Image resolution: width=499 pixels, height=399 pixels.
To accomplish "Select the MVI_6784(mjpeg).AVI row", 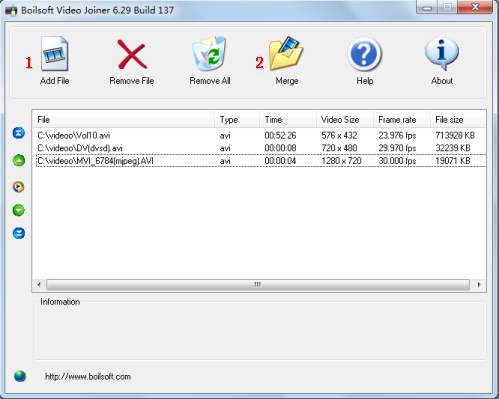I will 261,161.
